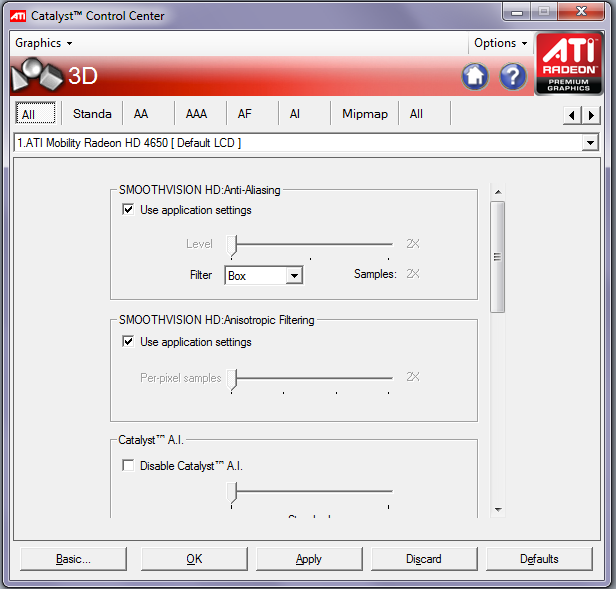Click the Defaults button
The height and width of the screenshot is (589, 616).
[x=539, y=559]
